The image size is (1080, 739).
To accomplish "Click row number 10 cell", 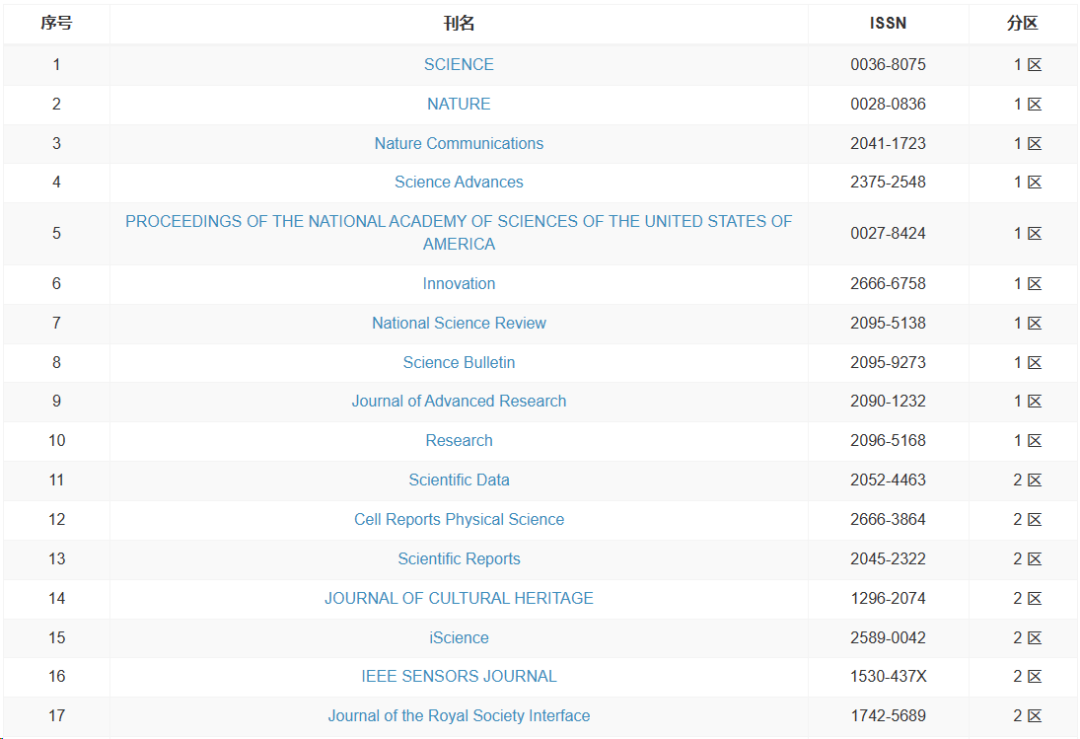I will [56, 440].
